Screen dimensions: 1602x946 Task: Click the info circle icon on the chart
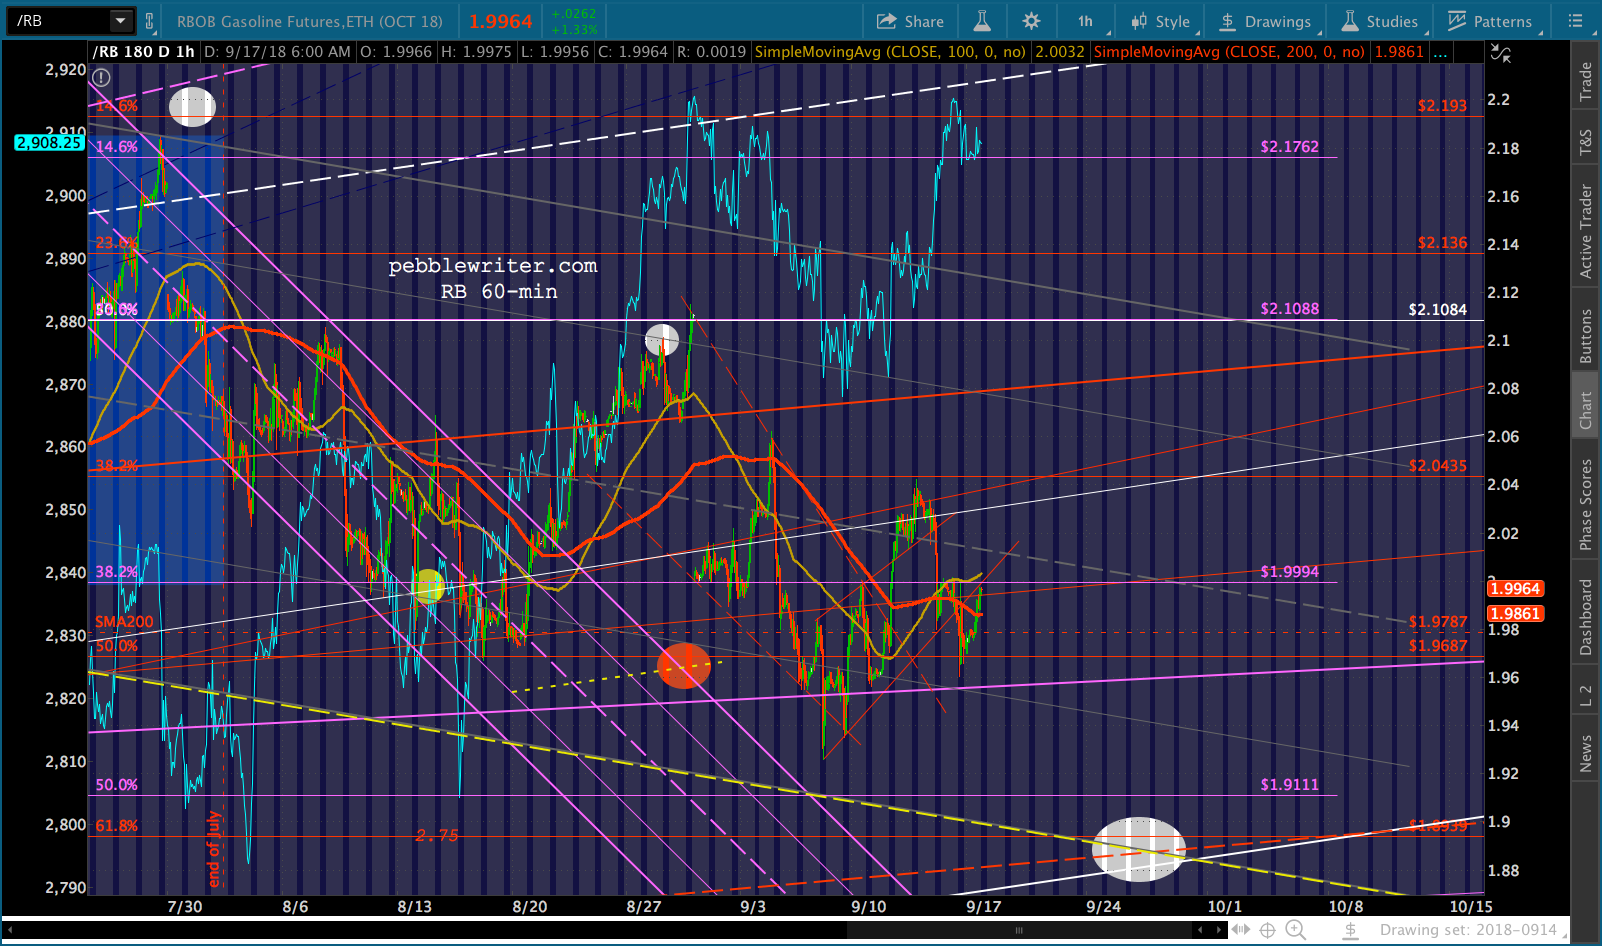tap(101, 77)
